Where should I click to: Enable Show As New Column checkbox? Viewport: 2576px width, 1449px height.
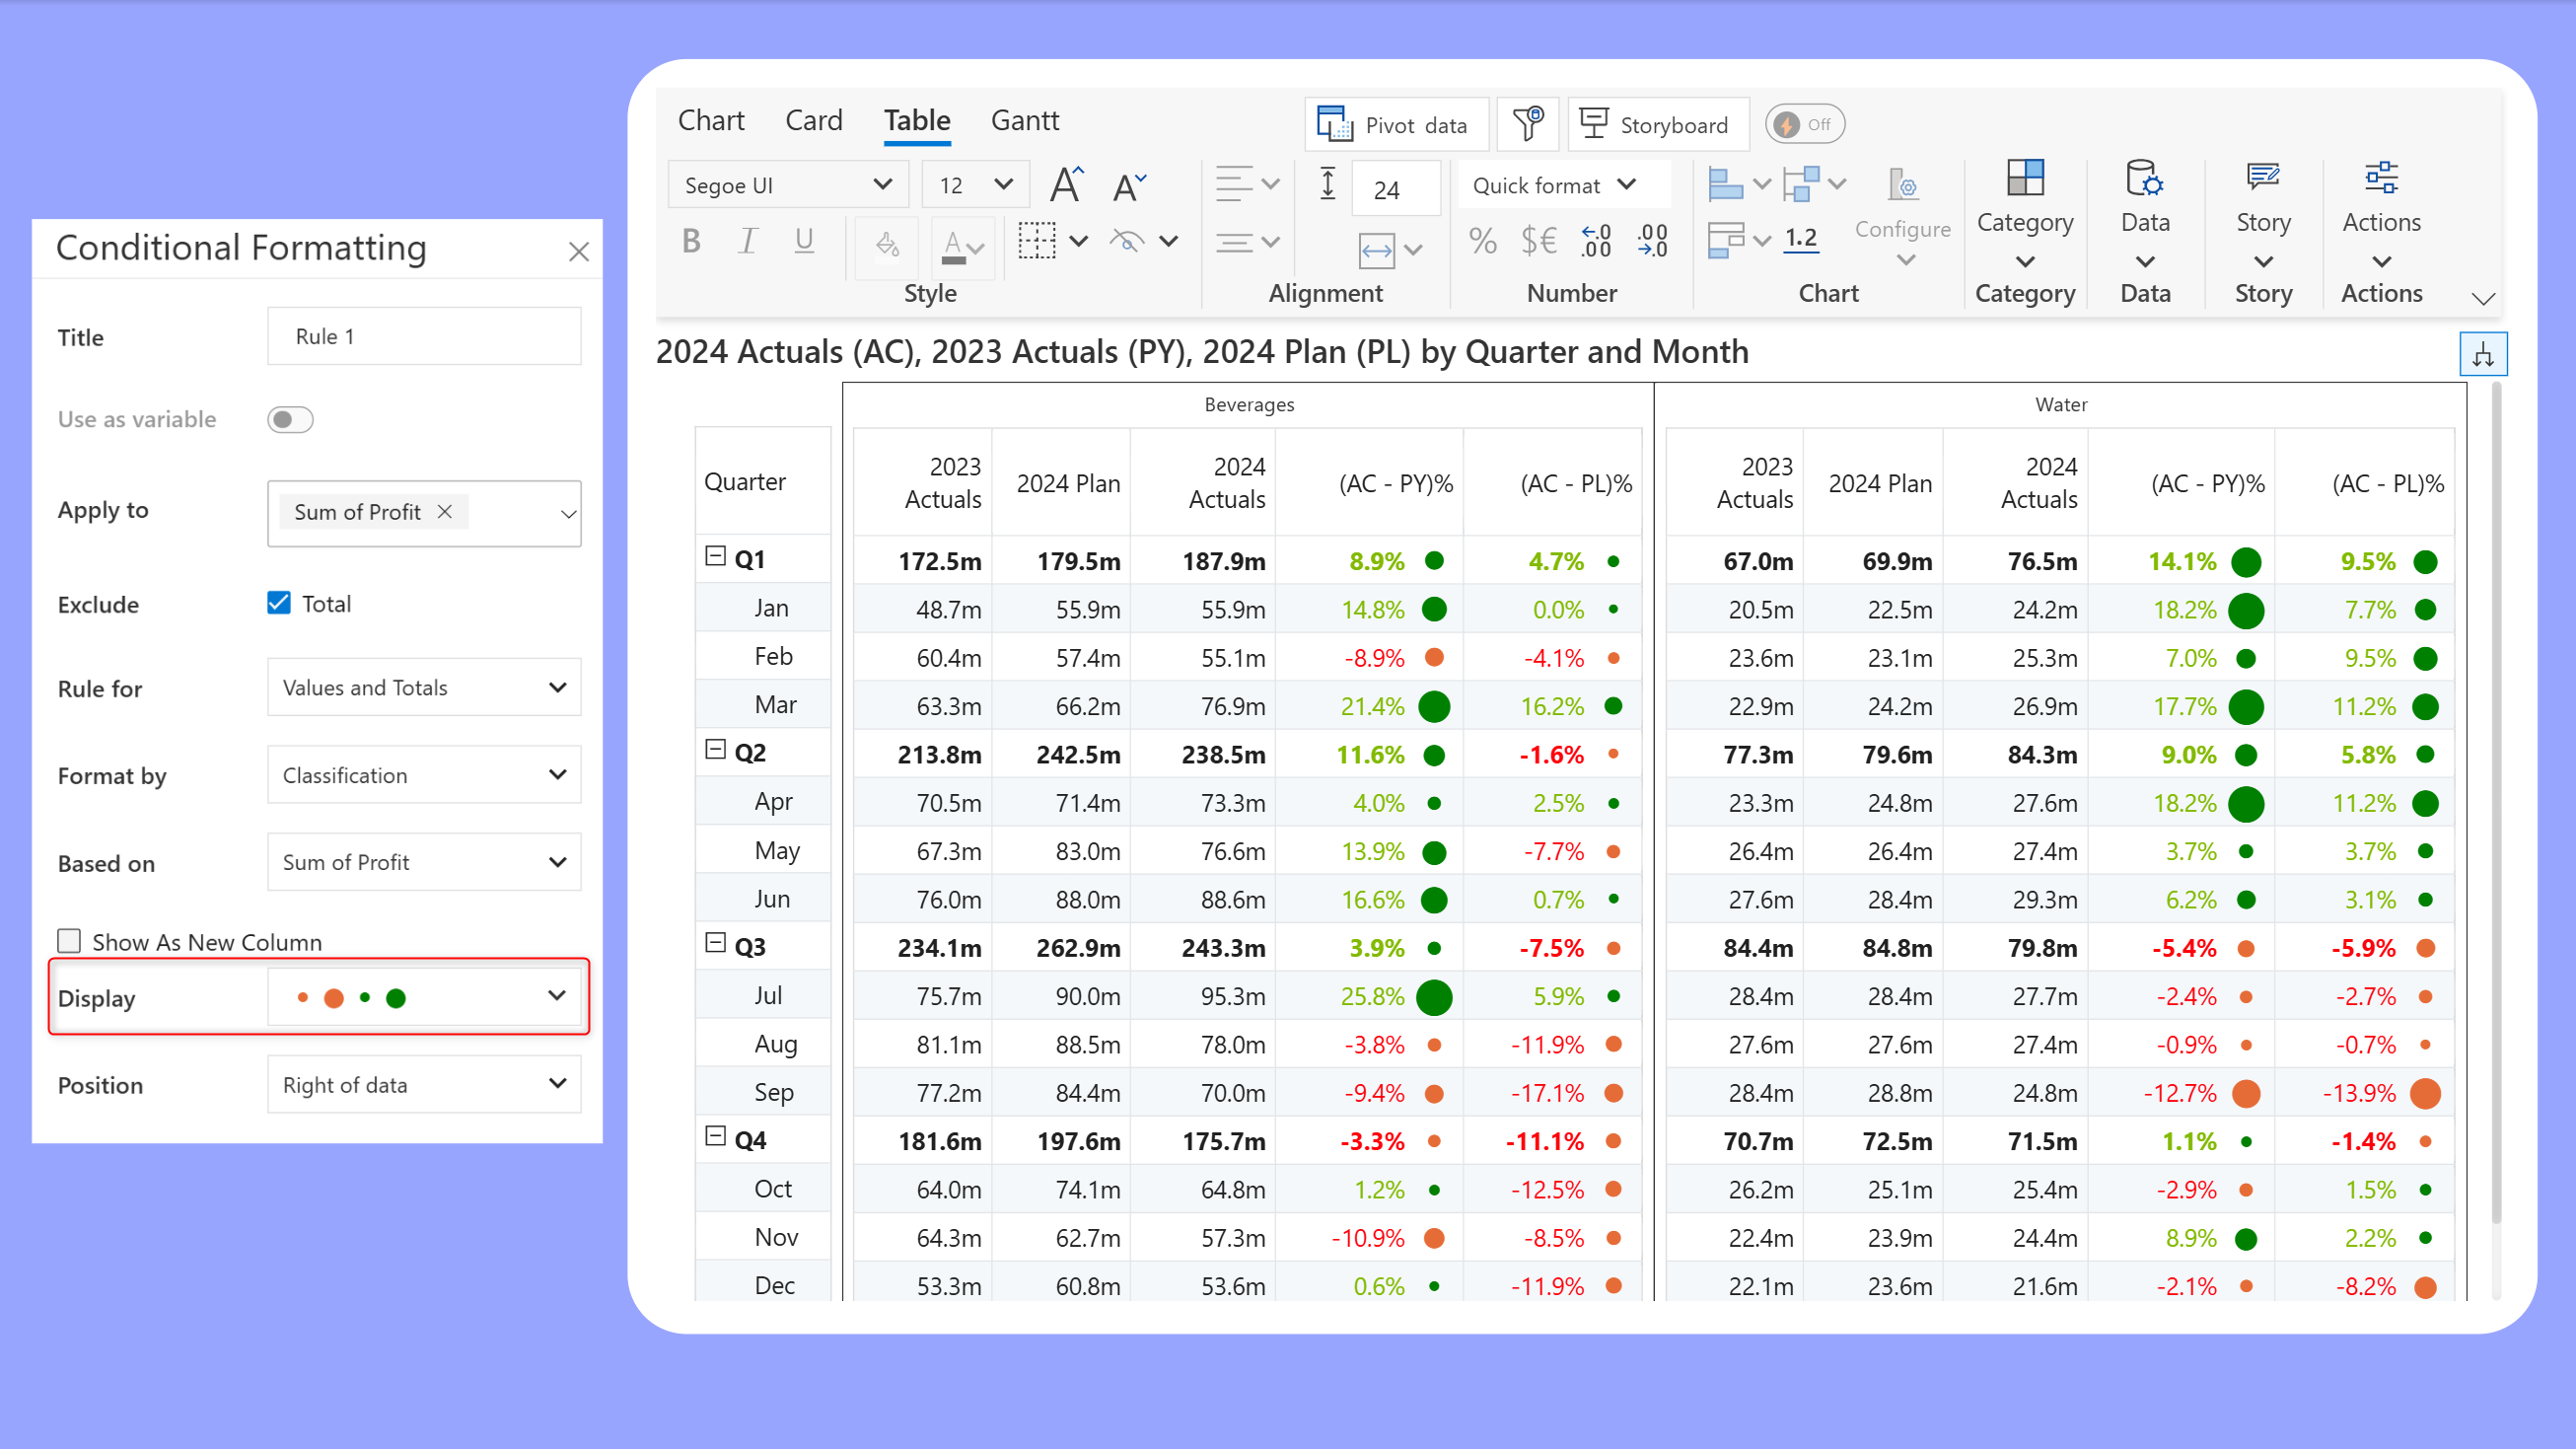[x=69, y=941]
